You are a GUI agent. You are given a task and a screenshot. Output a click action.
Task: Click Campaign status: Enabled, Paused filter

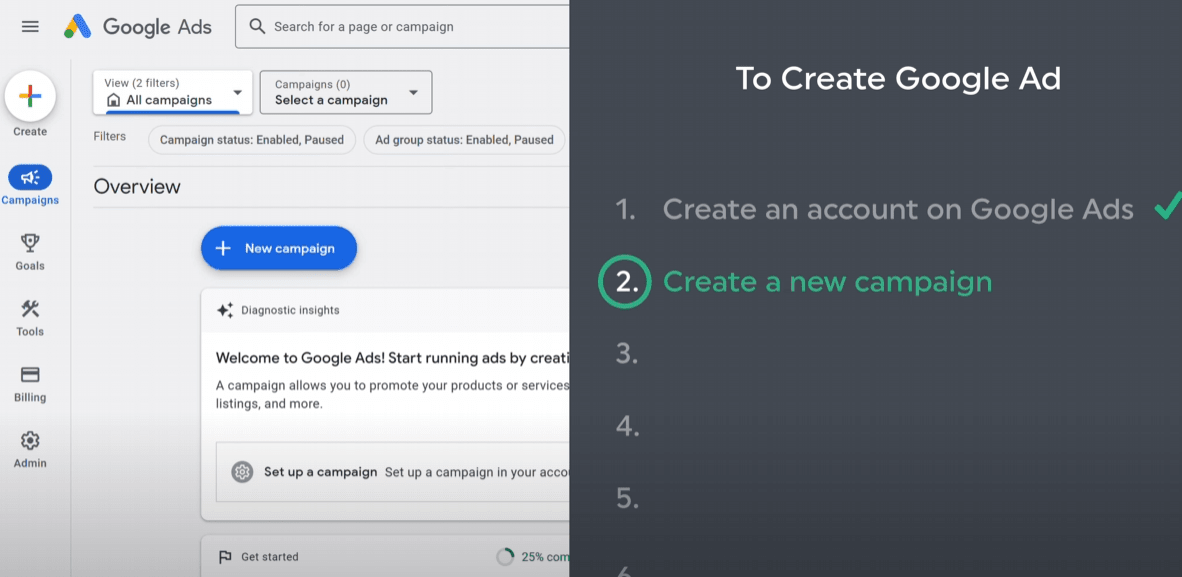pos(252,140)
